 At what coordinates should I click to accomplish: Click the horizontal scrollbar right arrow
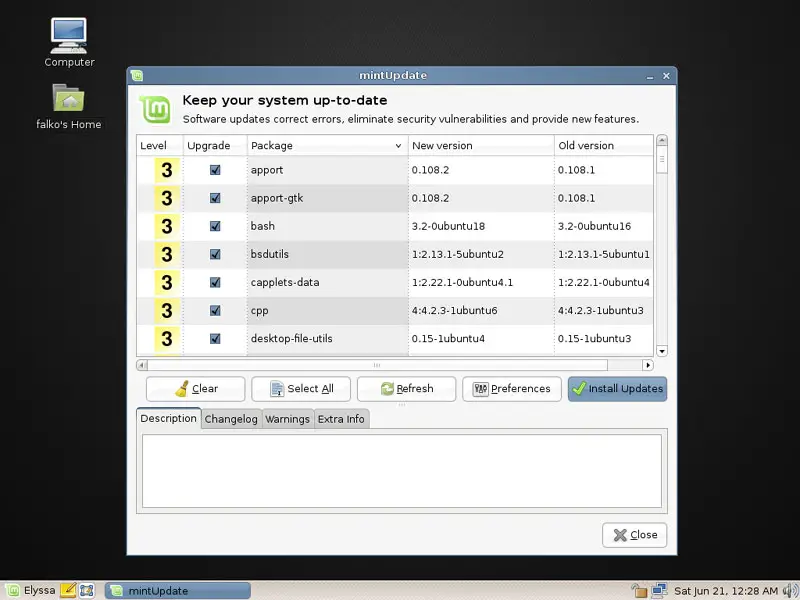pyautogui.click(x=647, y=365)
